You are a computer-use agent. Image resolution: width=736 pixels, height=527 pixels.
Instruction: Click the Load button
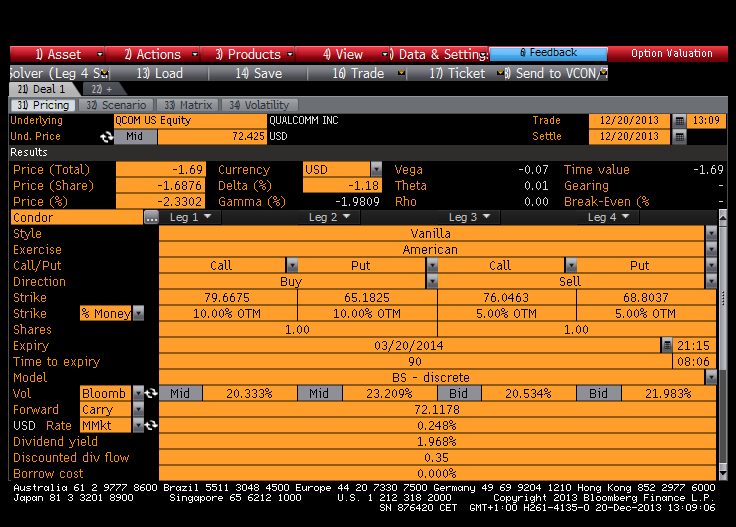(160, 74)
